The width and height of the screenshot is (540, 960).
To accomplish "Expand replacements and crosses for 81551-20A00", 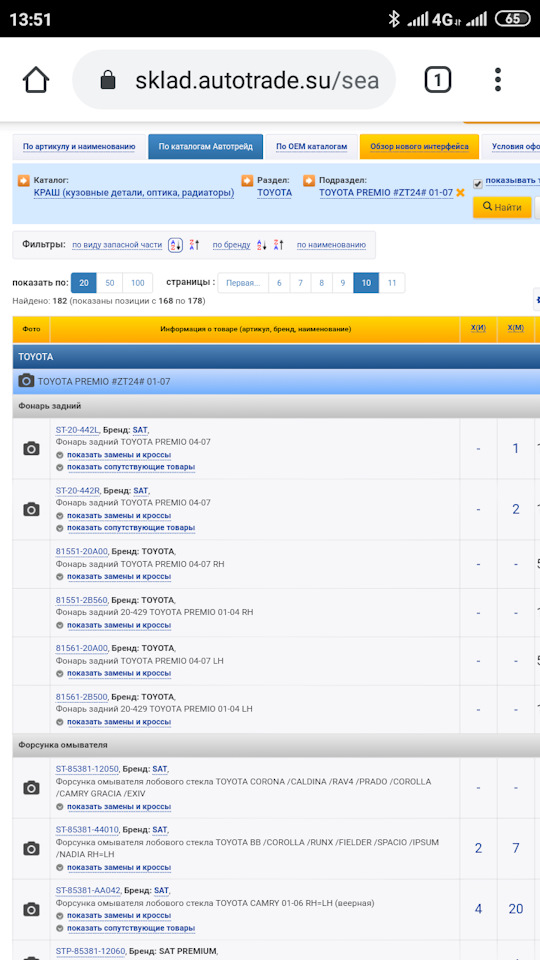I will pos(119,577).
